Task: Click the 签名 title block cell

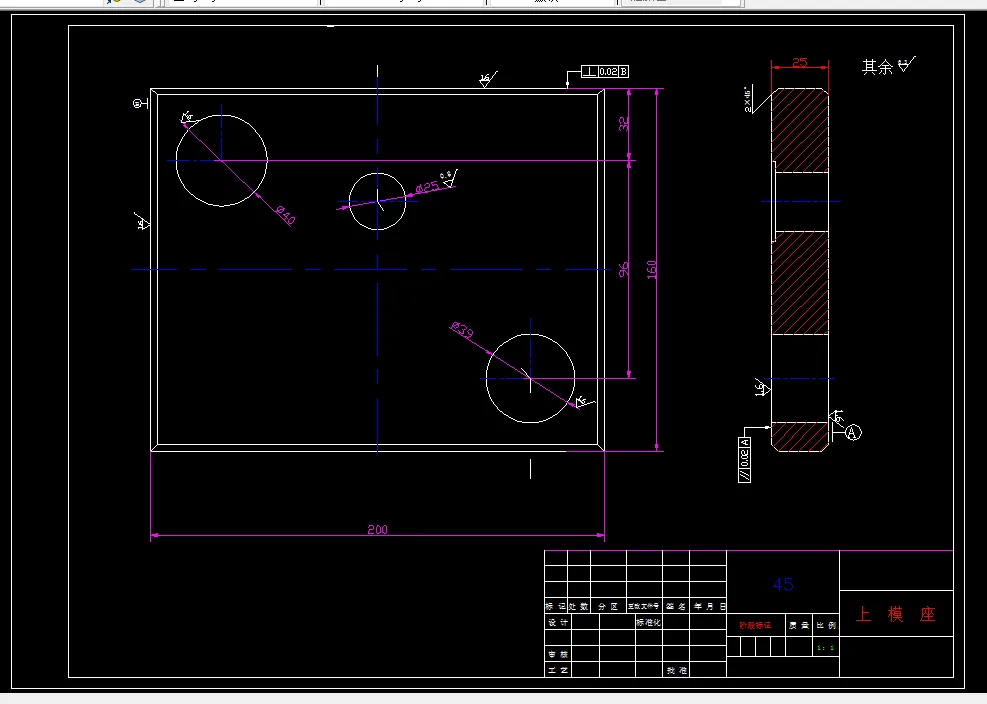Action: (675, 606)
